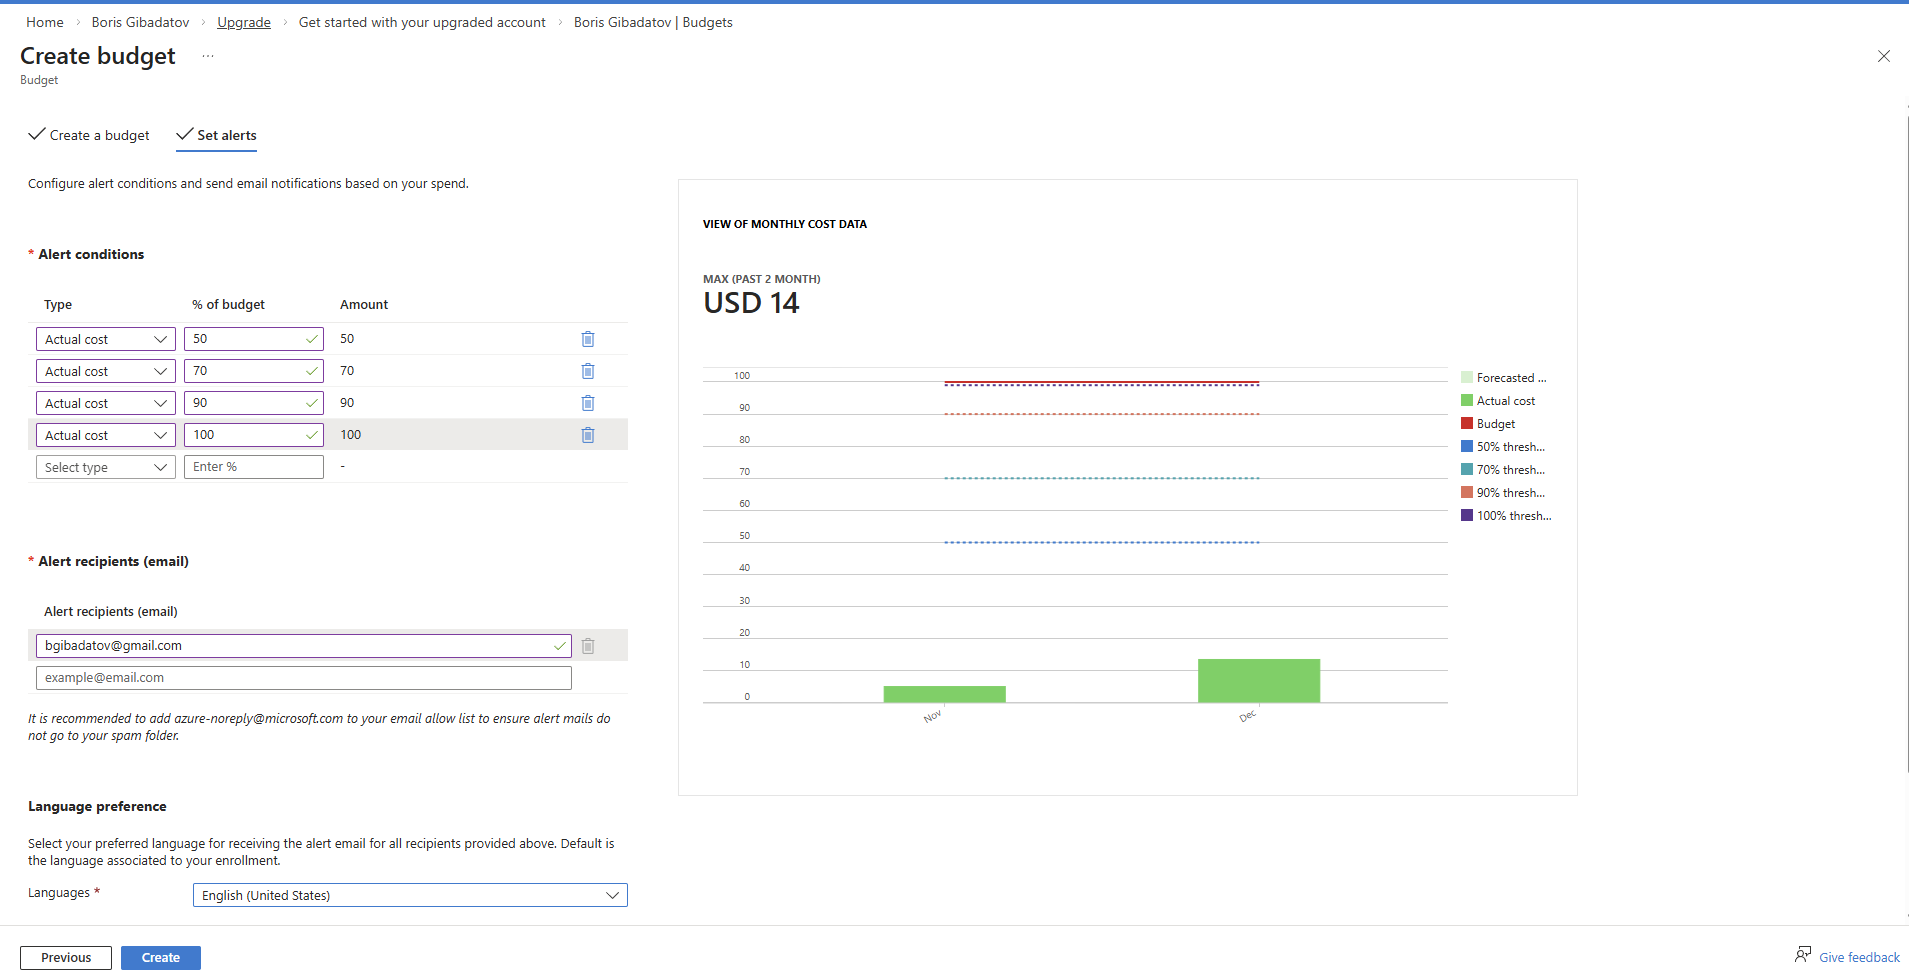The width and height of the screenshot is (1909, 976).
Task: Expand the empty Select type dropdown
Action: 106,467
